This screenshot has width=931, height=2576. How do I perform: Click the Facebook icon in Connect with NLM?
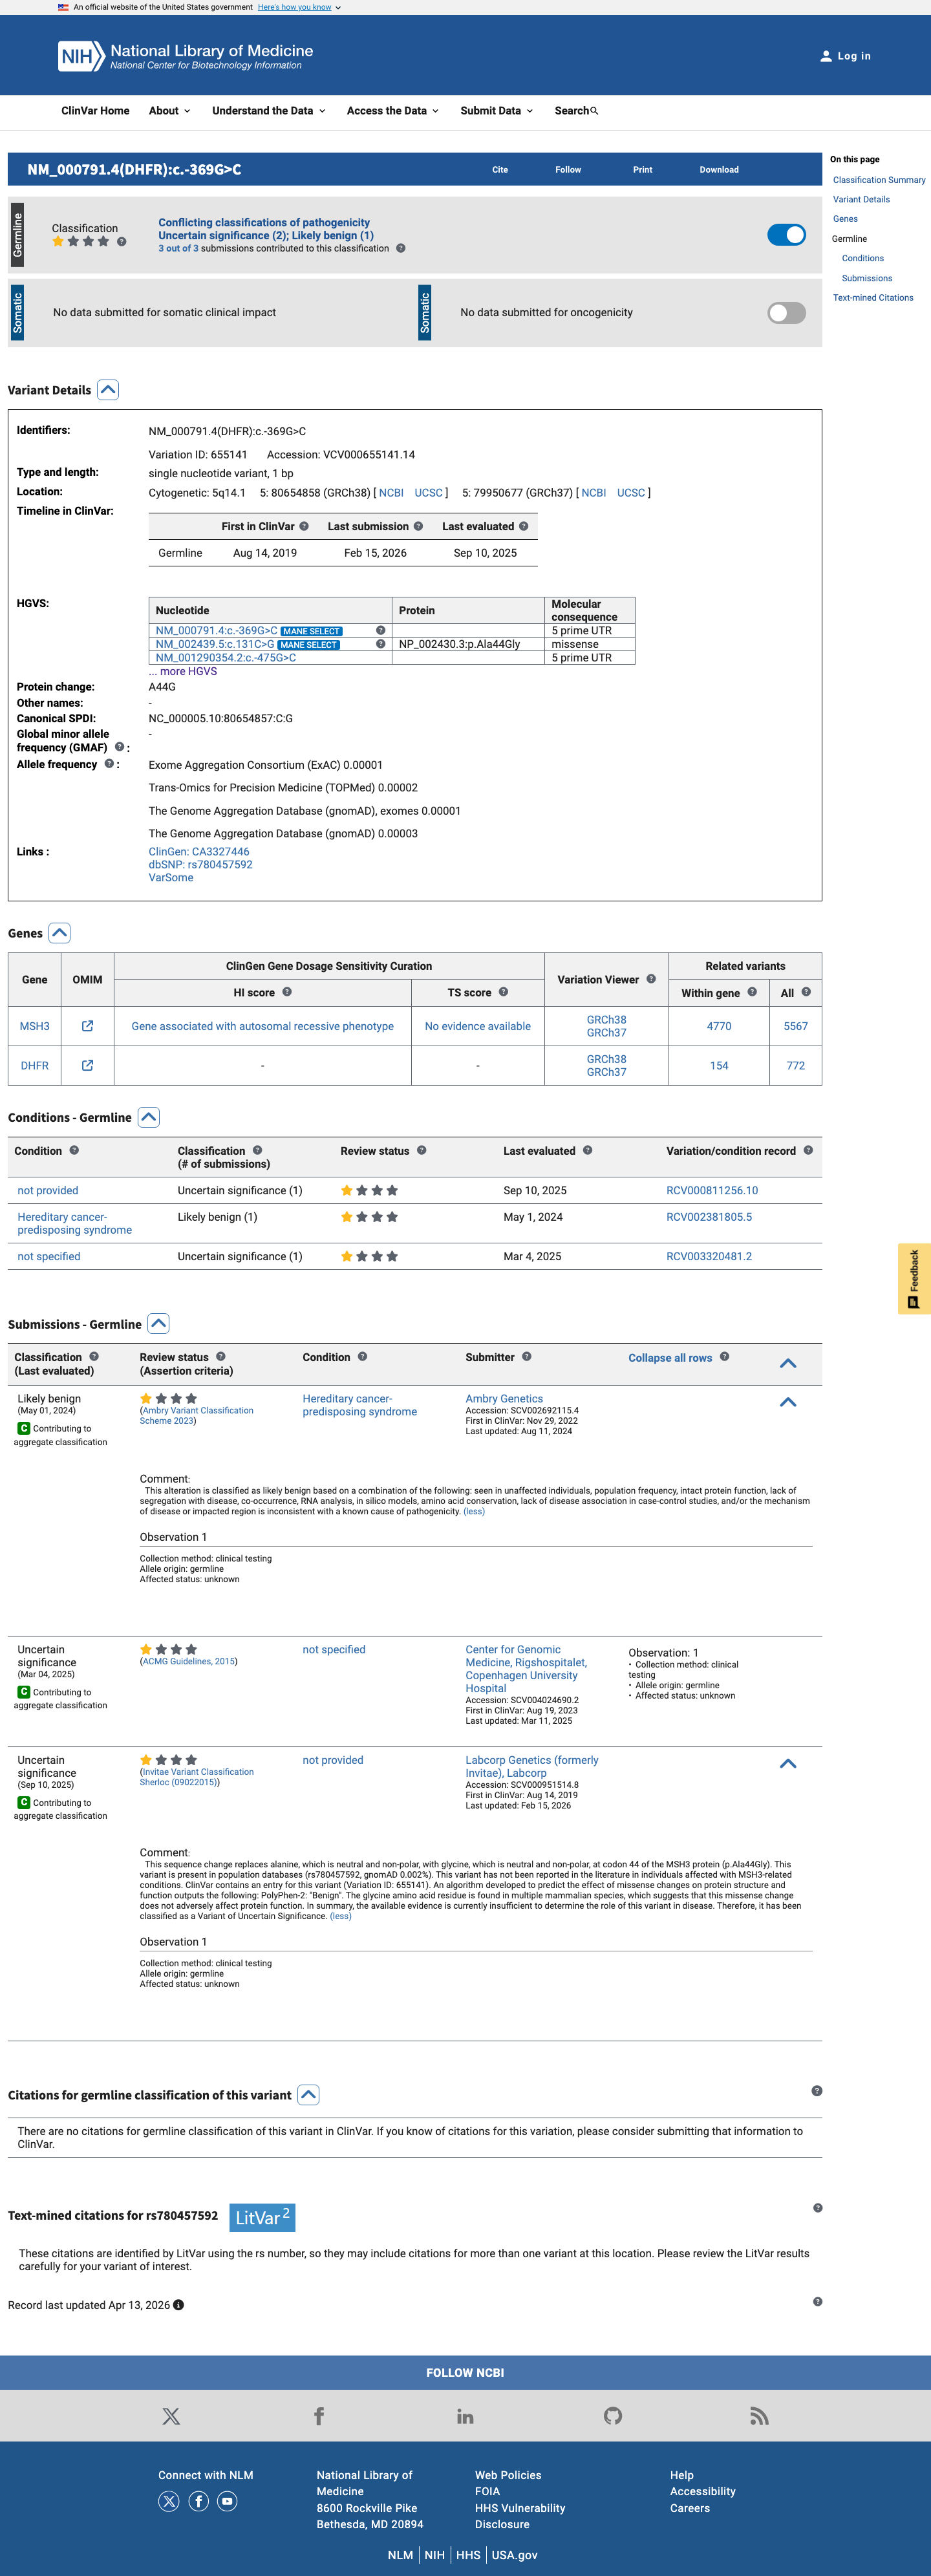tap(199, 2501)
